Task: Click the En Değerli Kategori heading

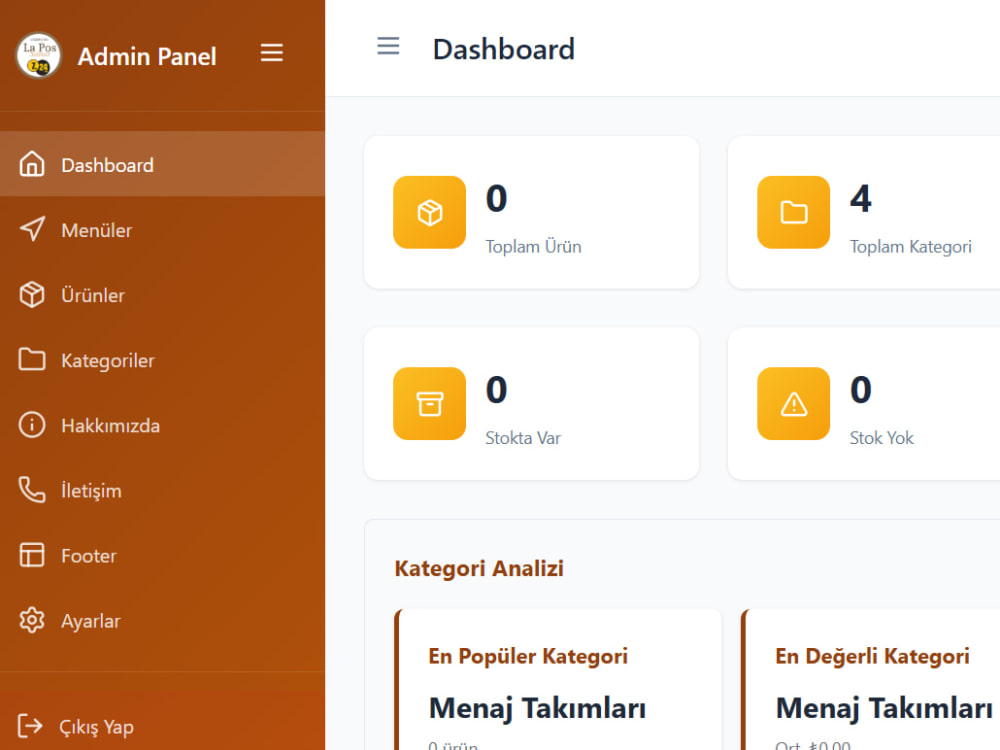Action: coord(872,656)
